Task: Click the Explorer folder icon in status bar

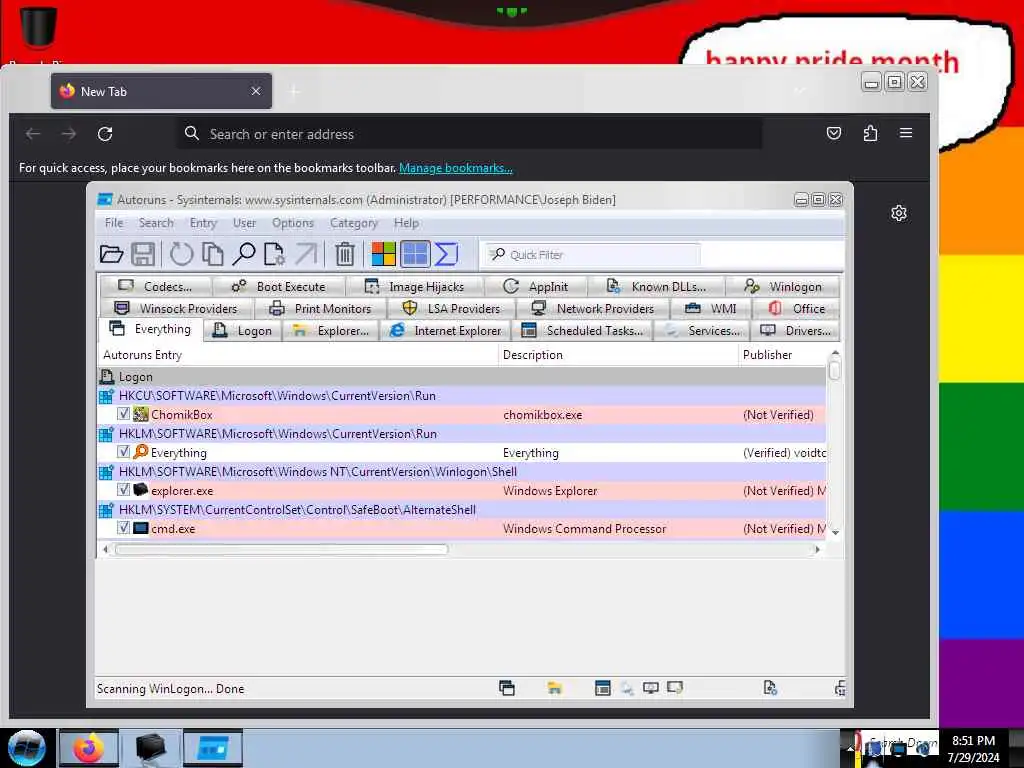Action: tap(554, 687)
